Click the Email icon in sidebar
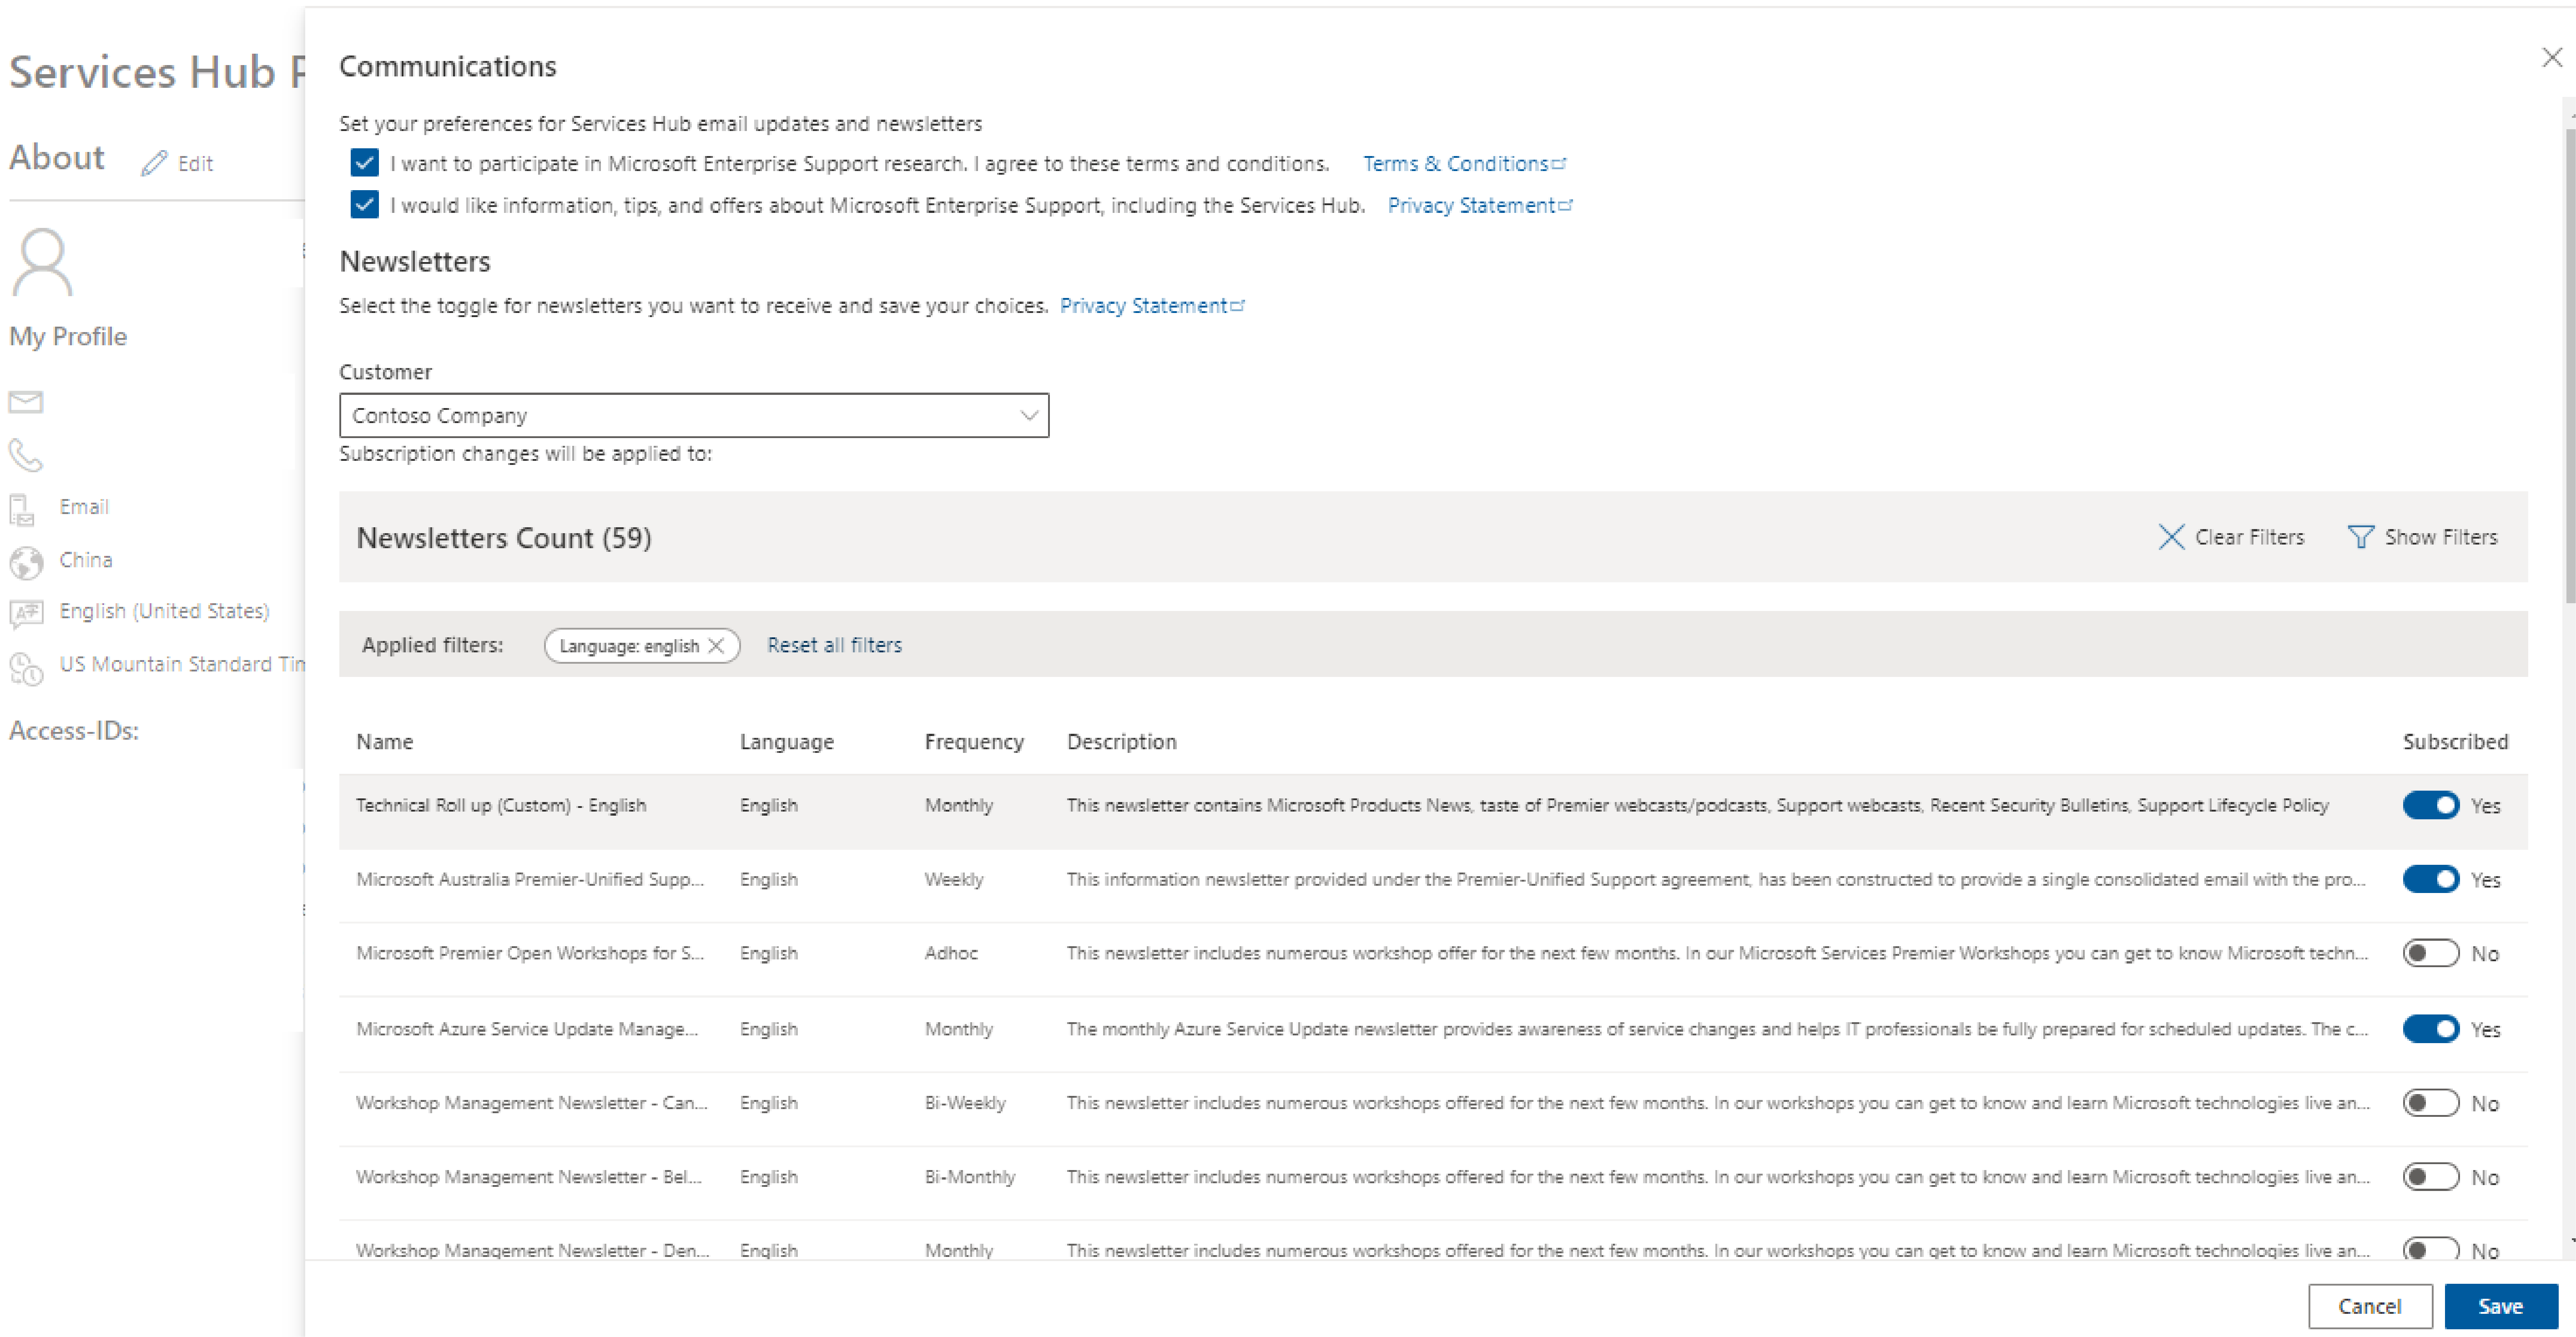Image resolution: width=2576 pixels, height=1337 pixels. coord(25,402)
